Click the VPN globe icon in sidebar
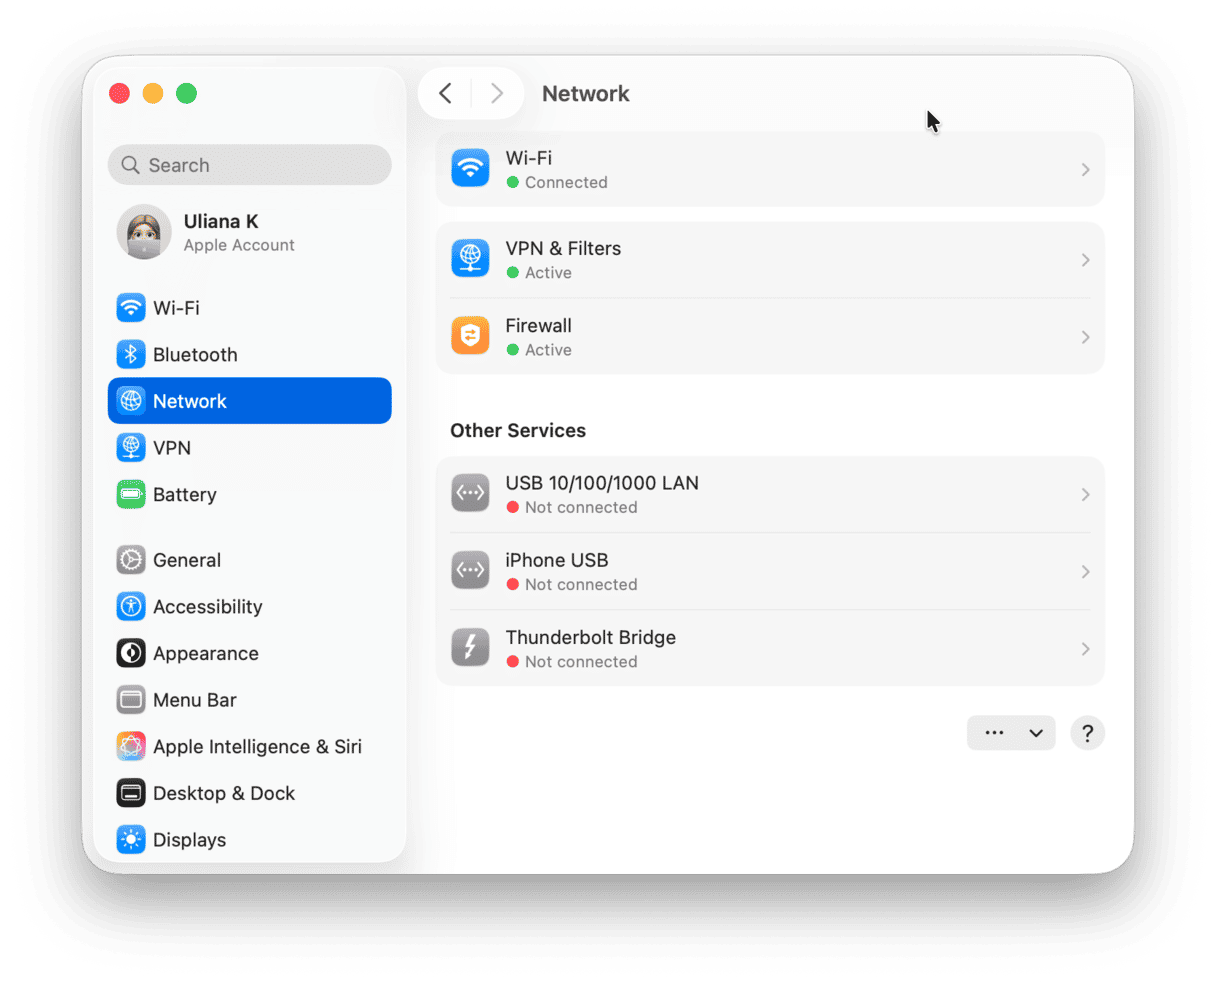This screenshot has height=982, width=1216. (131, 447)
